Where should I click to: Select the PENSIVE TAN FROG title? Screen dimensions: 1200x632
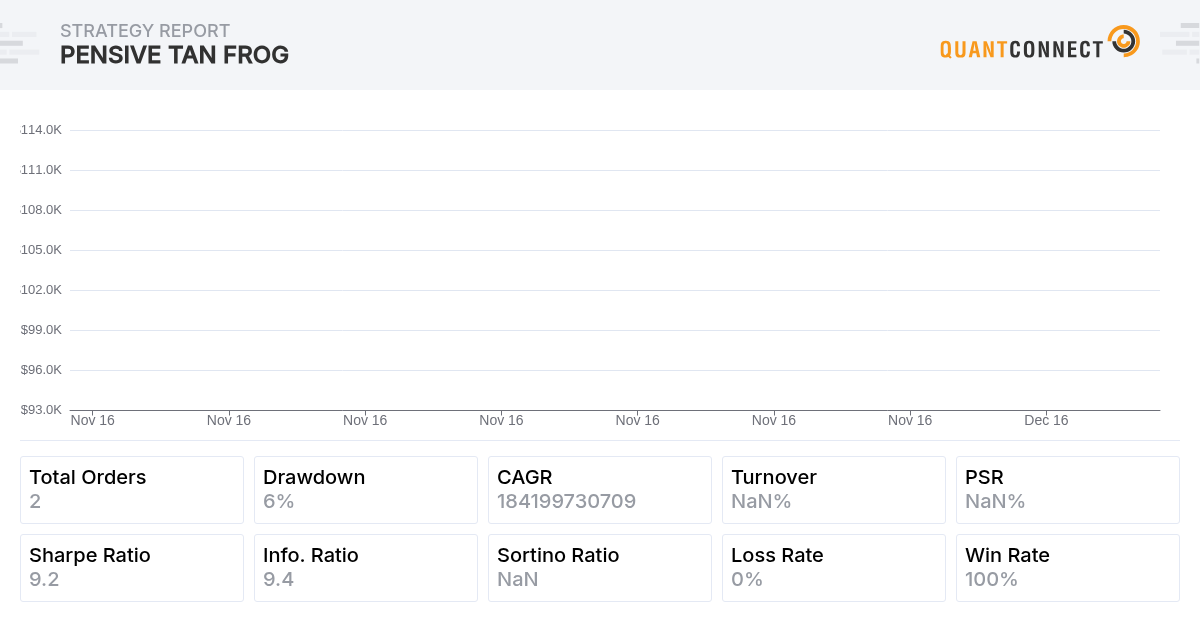tap(174, 55)
